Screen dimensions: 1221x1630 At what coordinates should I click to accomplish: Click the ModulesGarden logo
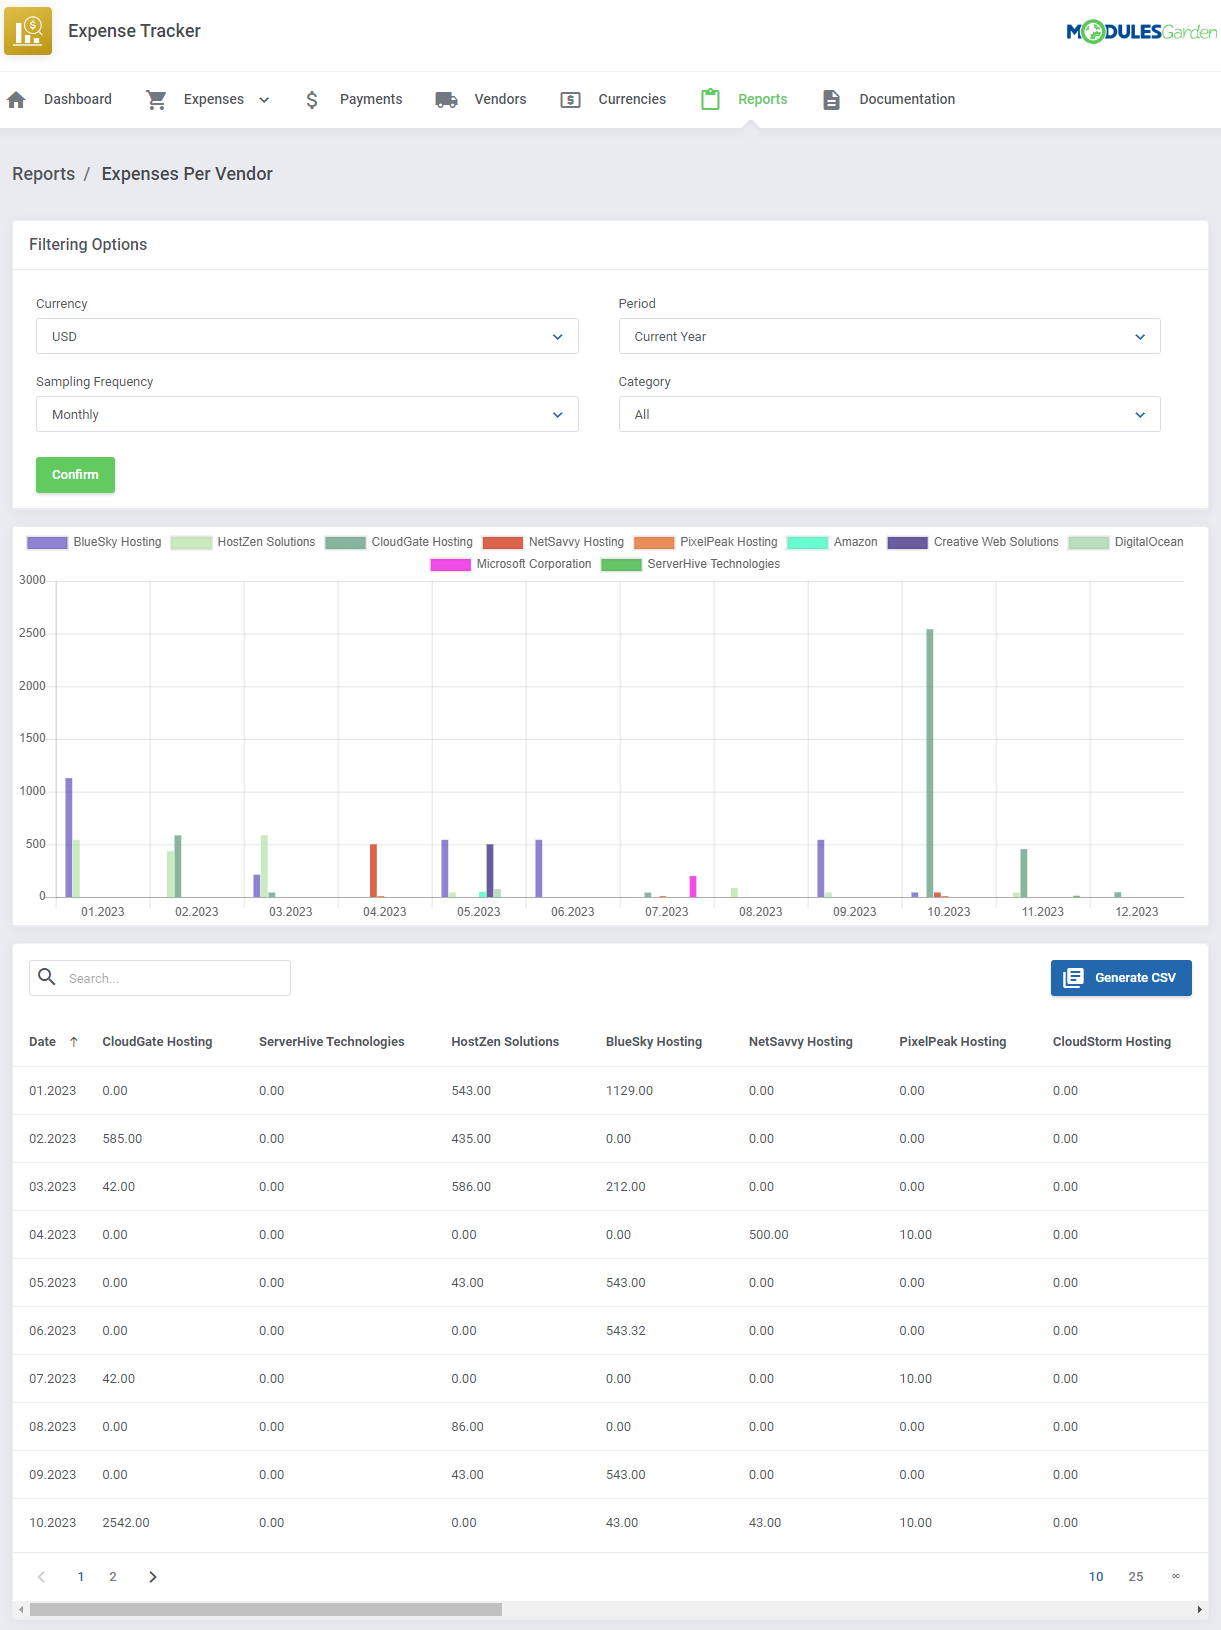click(1141, 32)
